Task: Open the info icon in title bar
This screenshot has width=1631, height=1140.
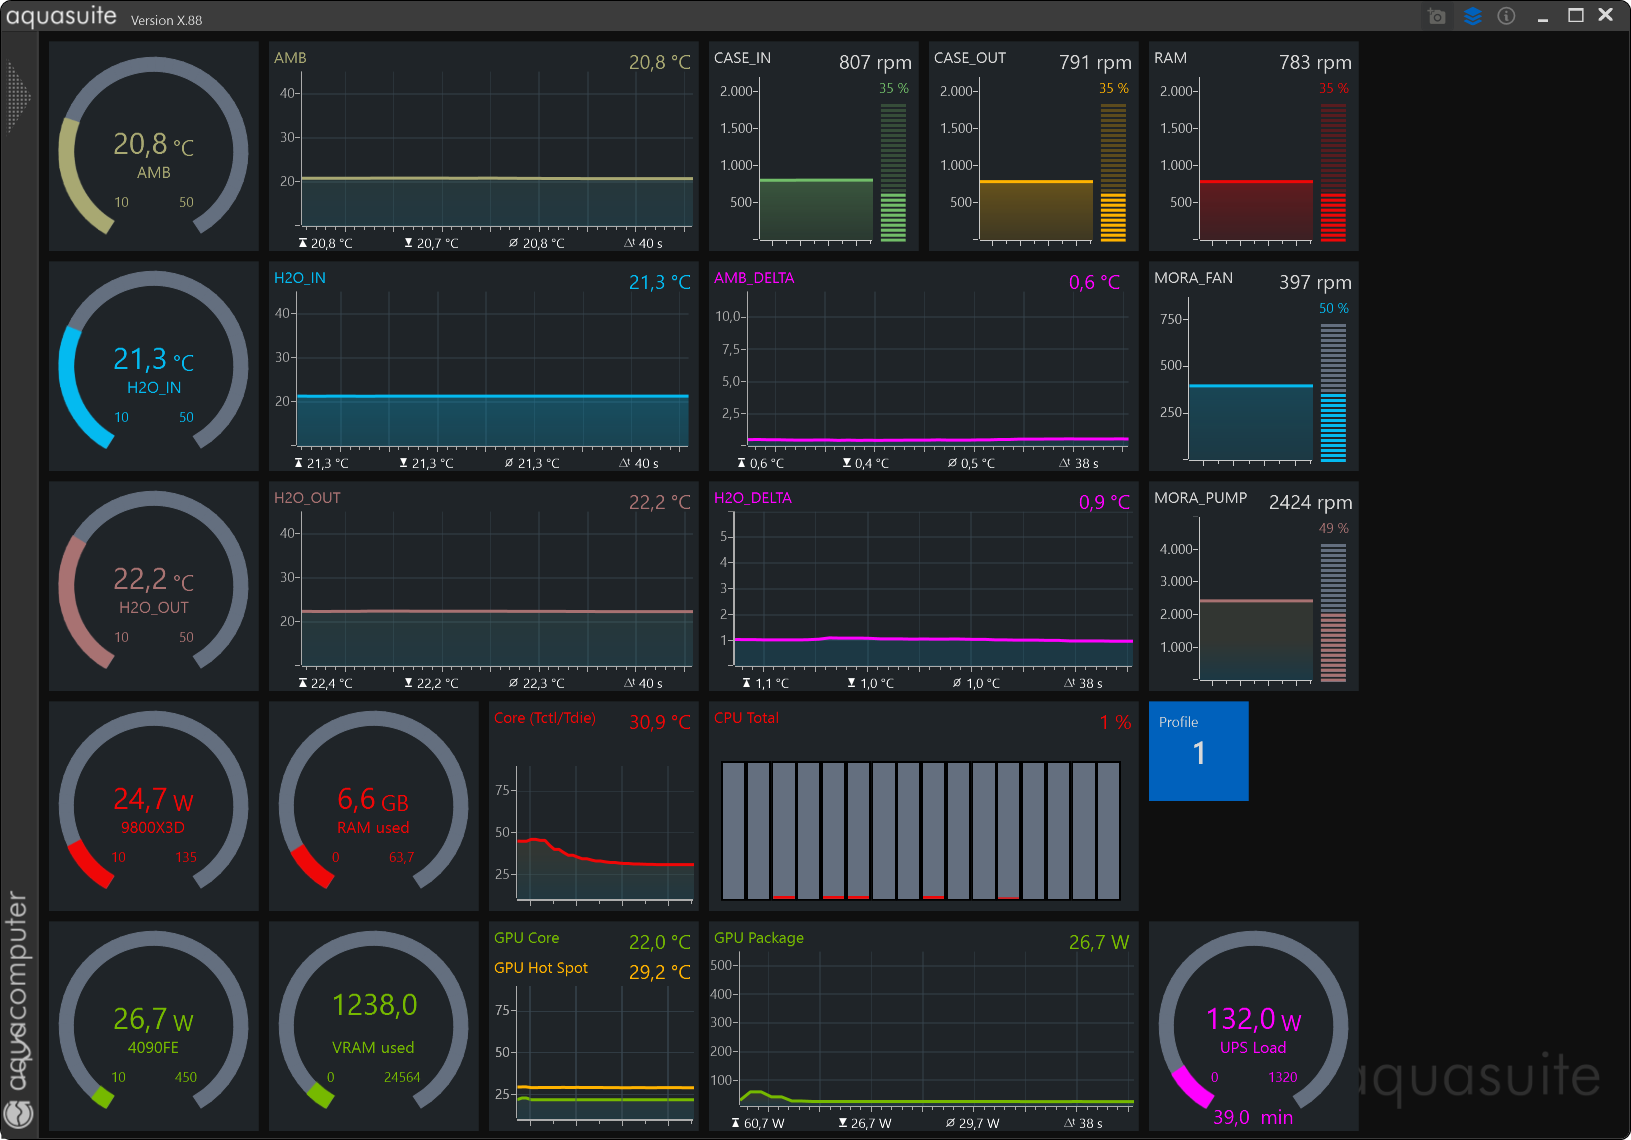Action: point(1506,16)
